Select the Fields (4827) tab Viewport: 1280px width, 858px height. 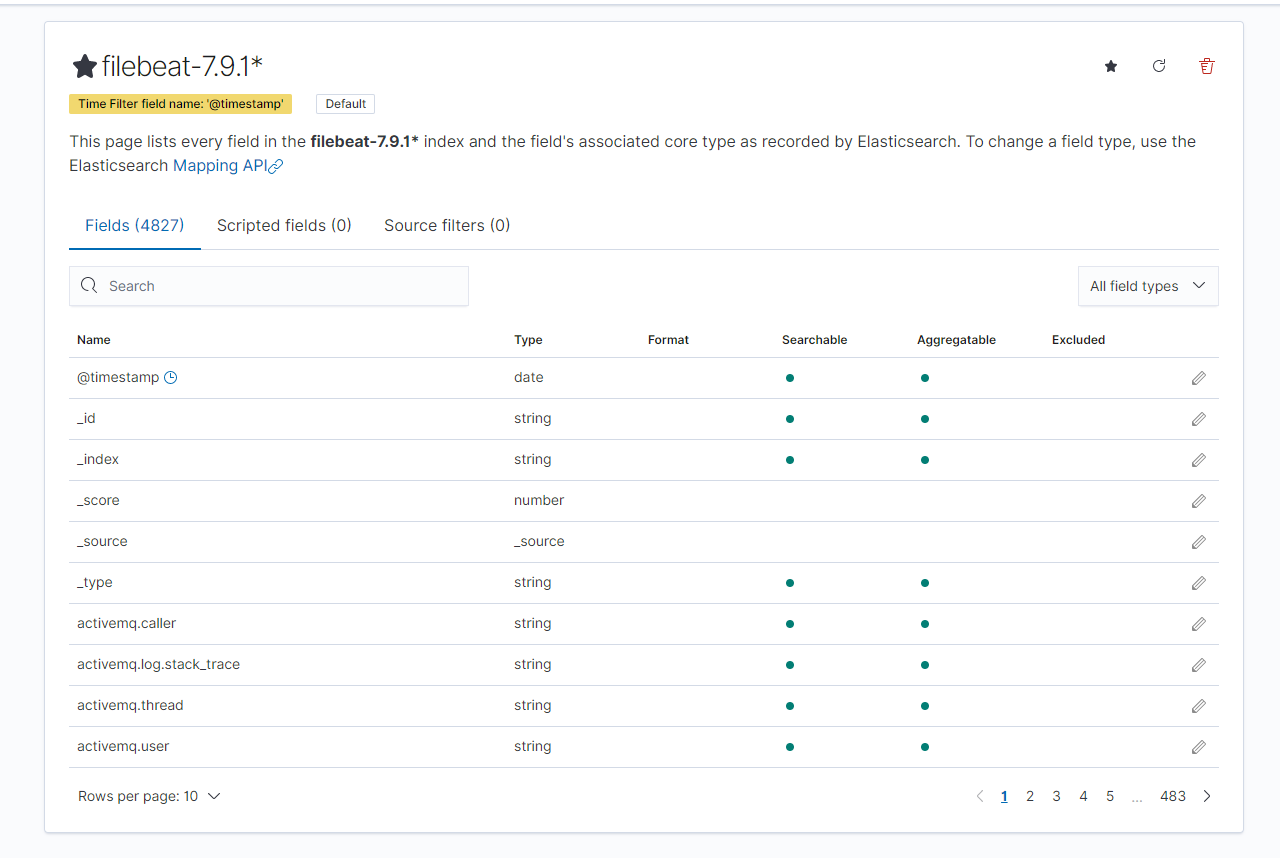click(x=135, y=226)
